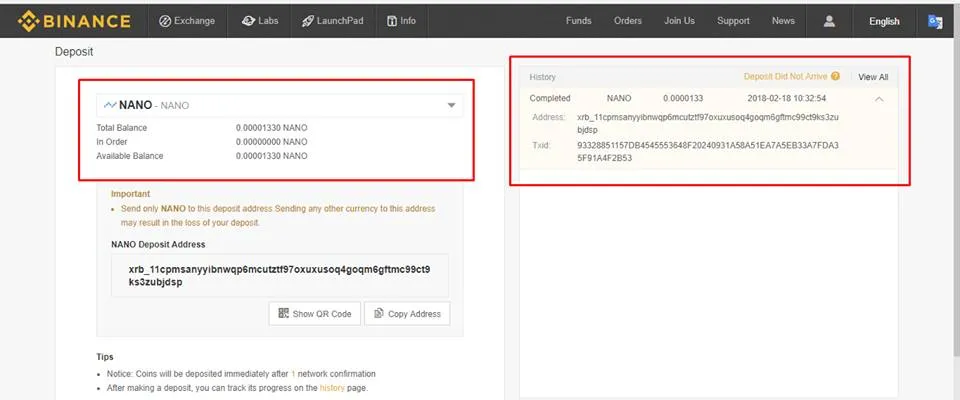Click the 0.0000133 deposit amount
Image resolution: width=960 pixels, height=400 pixels.
[x=683, y=98]
